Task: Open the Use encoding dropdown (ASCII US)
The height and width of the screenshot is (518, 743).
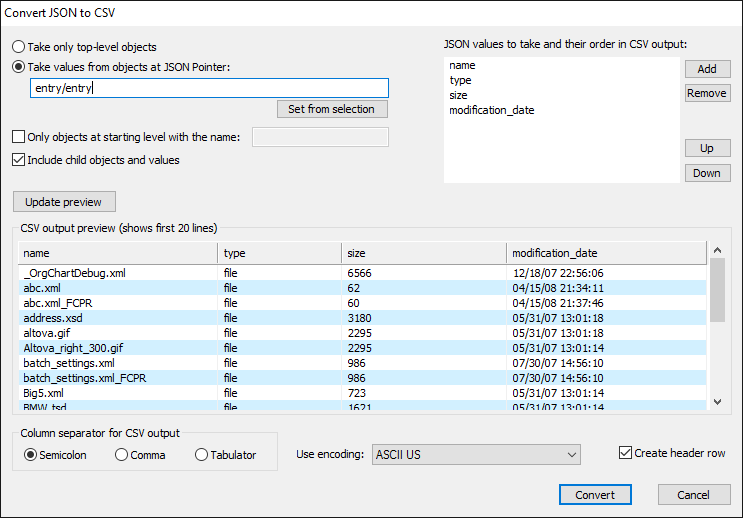Action: pos(476,454)
